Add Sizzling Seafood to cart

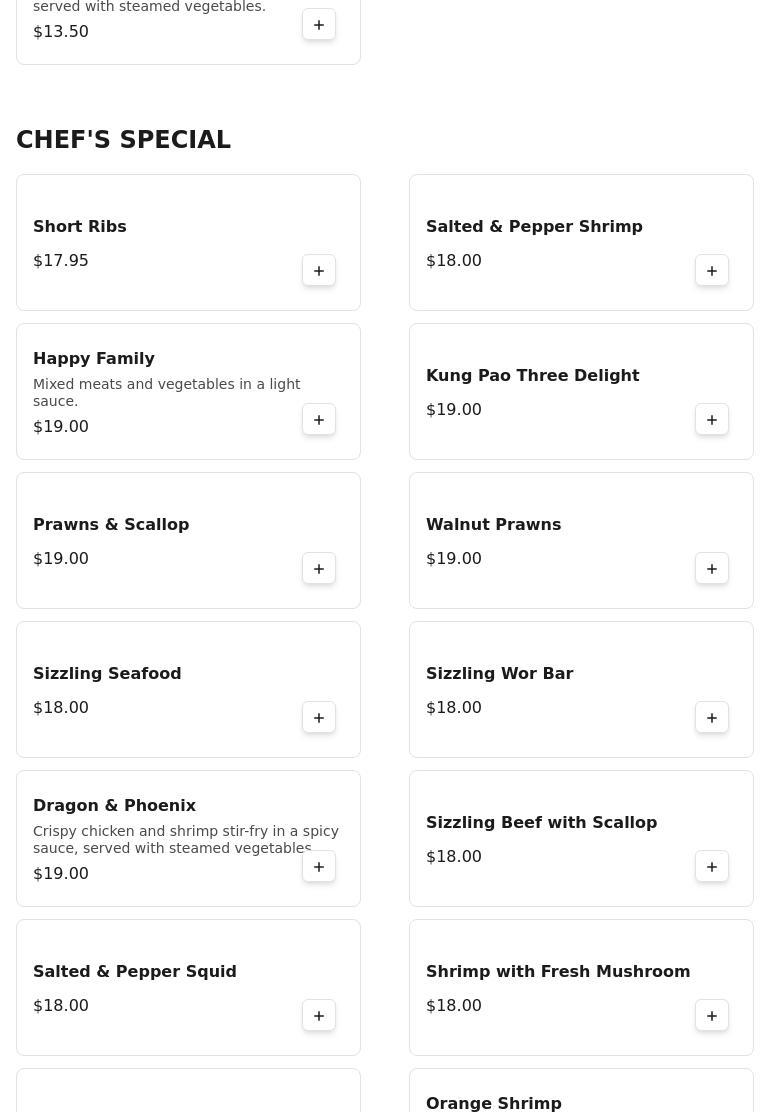319,718
